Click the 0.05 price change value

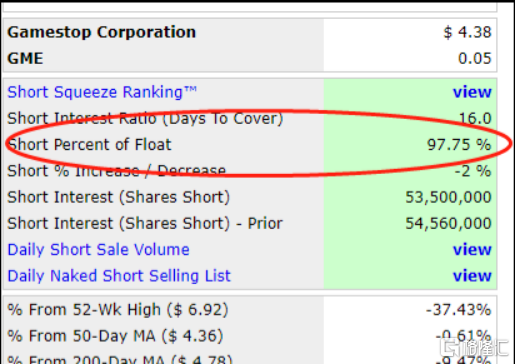(x=475, y=59)
